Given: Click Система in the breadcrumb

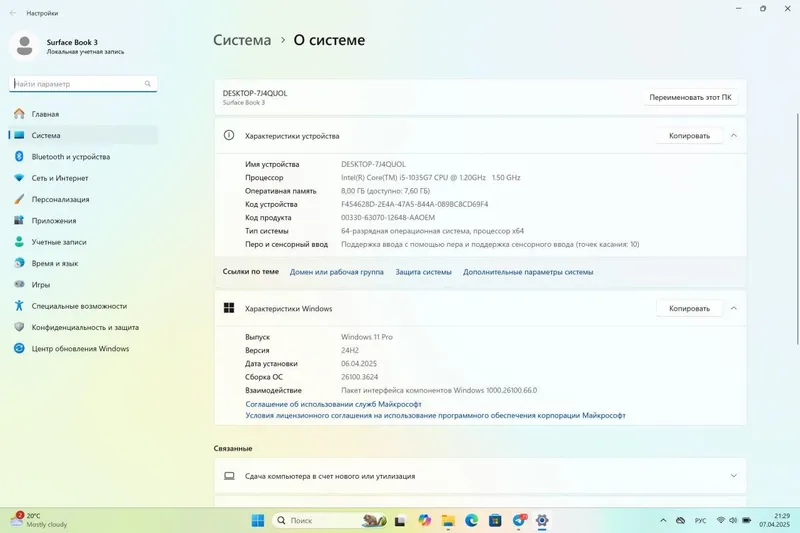Looking at the screenshot, I should [x=242, y=40].
